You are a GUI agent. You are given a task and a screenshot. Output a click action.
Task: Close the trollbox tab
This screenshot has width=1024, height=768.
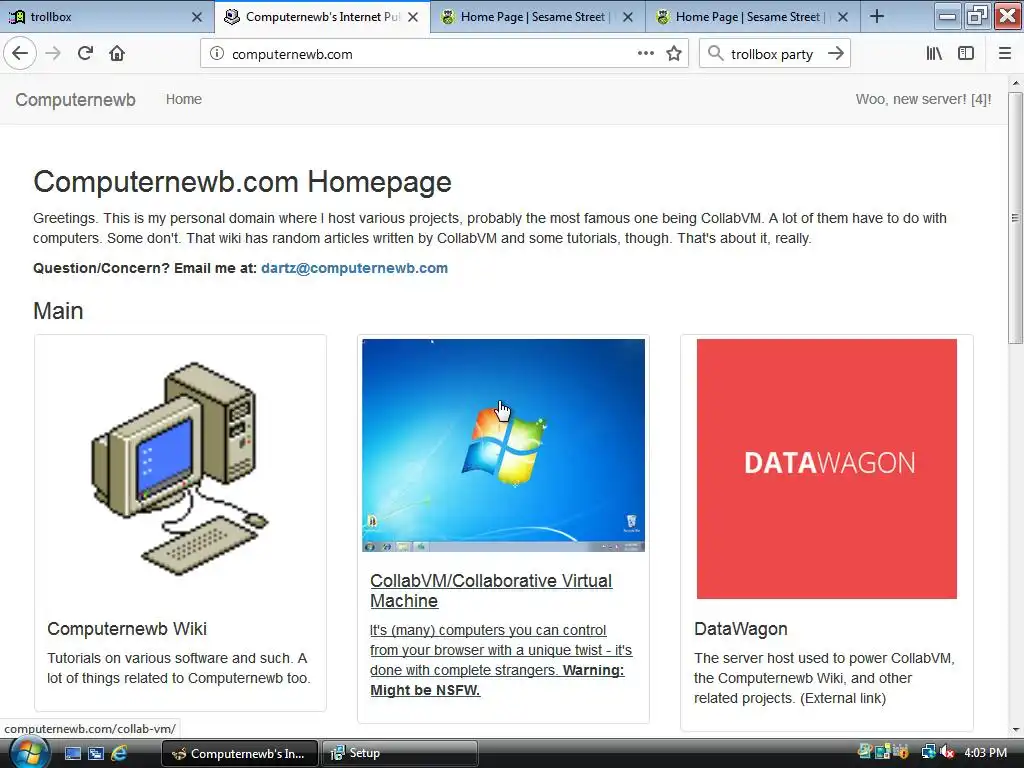click(x=197, y=17)
